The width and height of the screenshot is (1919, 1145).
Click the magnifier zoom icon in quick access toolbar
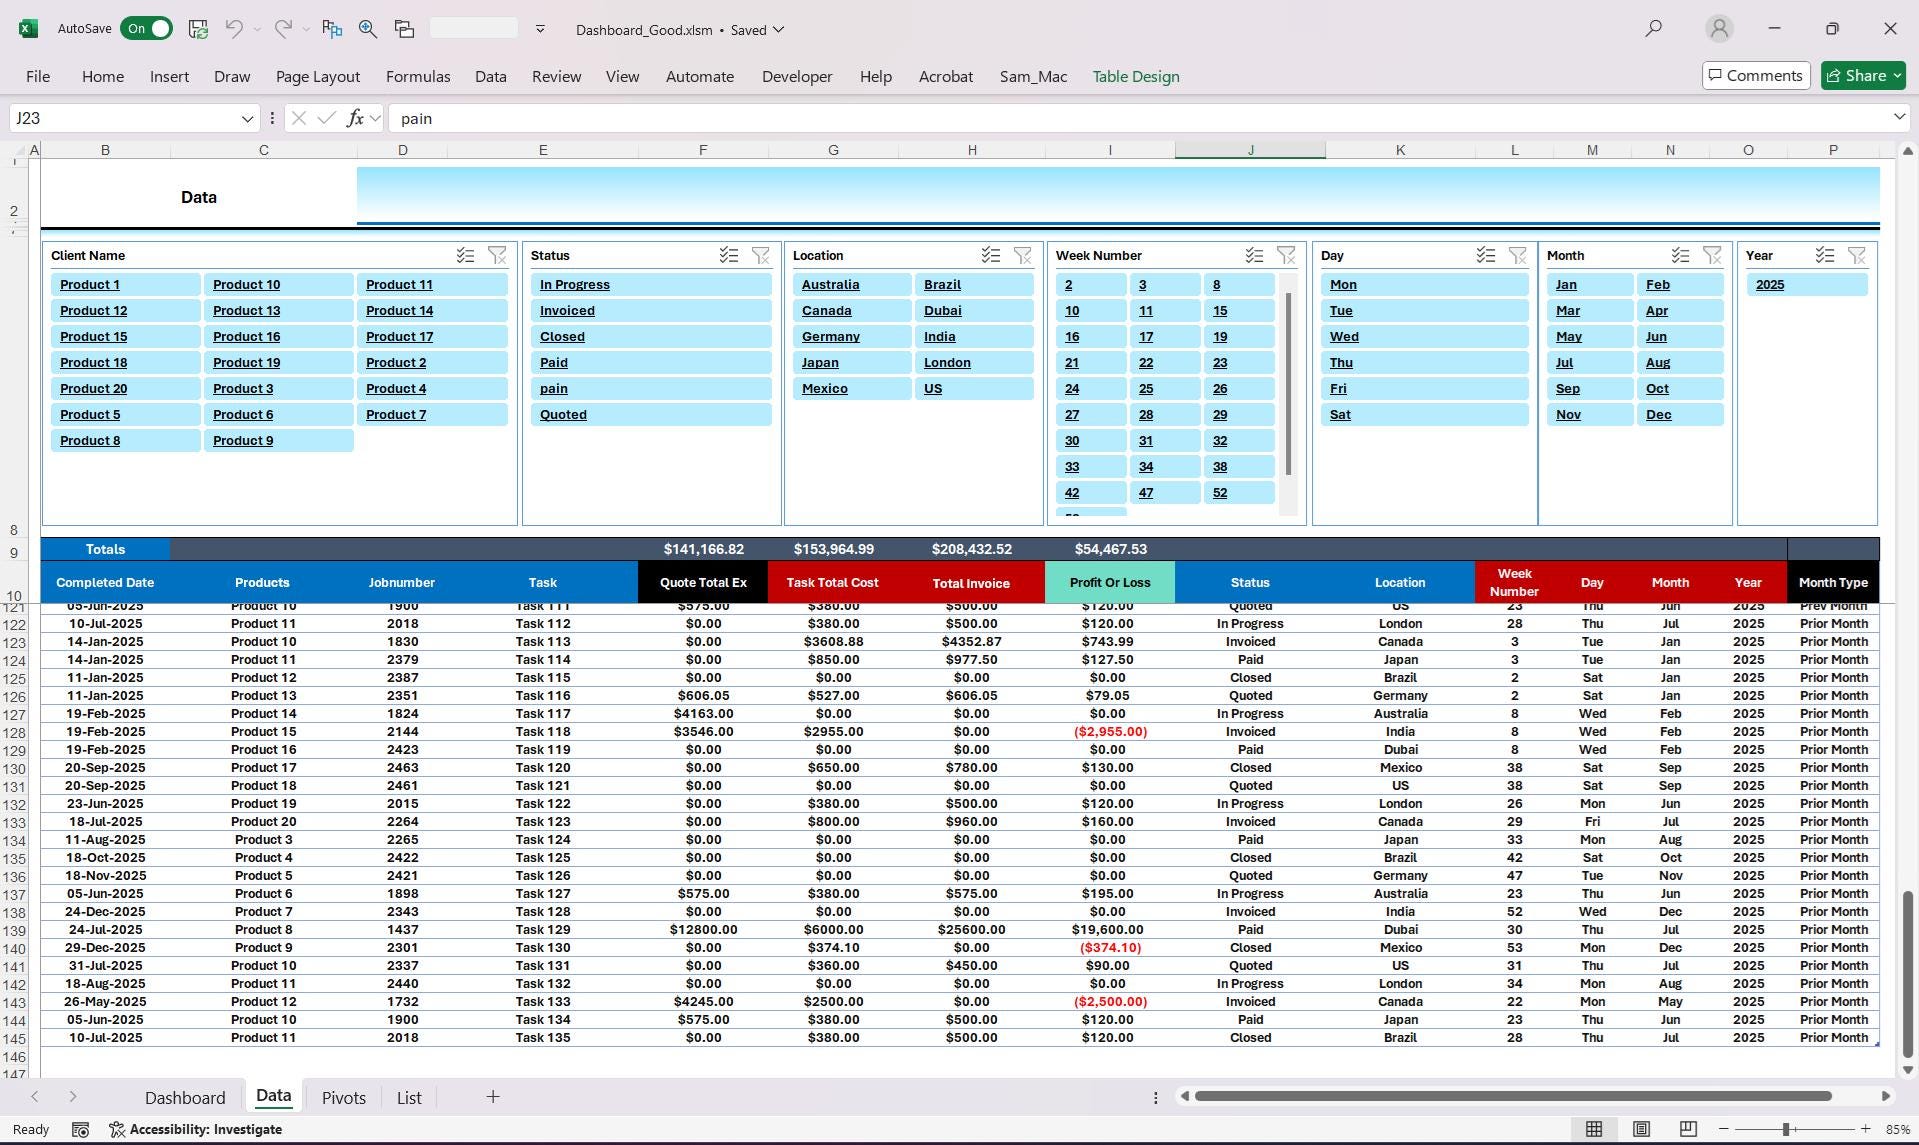tap(368, 29)
